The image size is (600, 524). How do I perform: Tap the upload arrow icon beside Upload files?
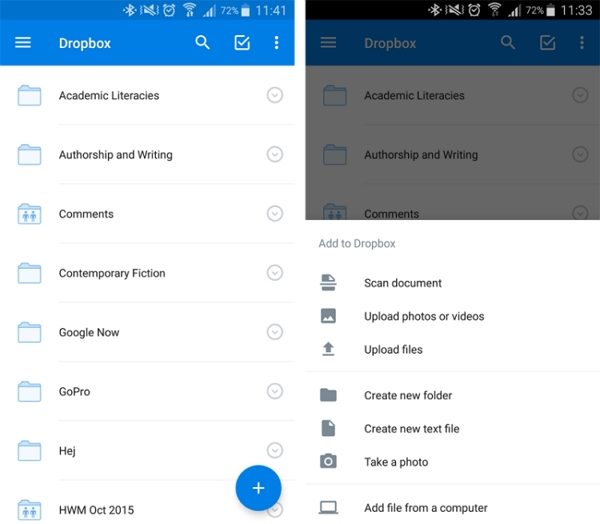point(328,349)
